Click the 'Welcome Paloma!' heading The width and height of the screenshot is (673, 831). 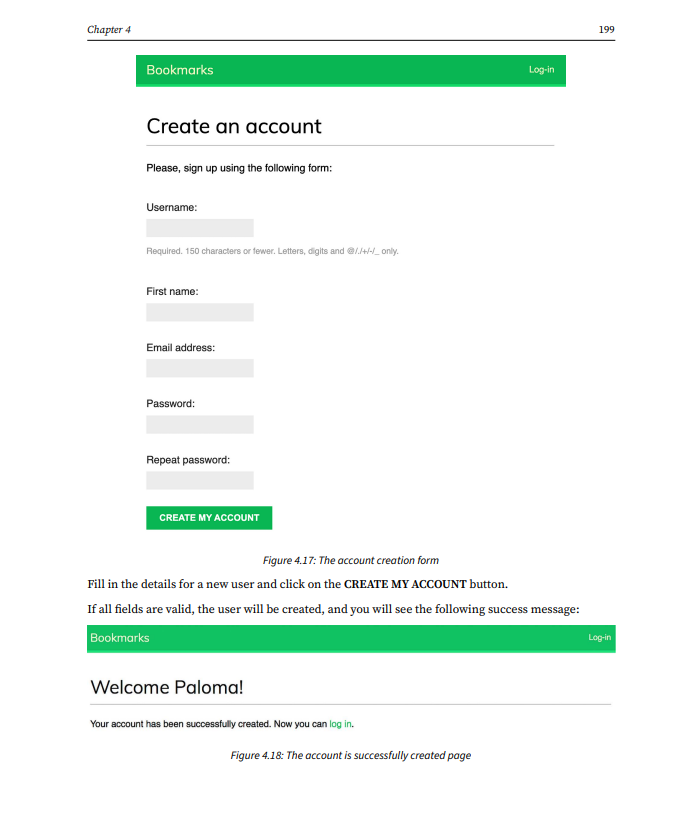point(167,687)
